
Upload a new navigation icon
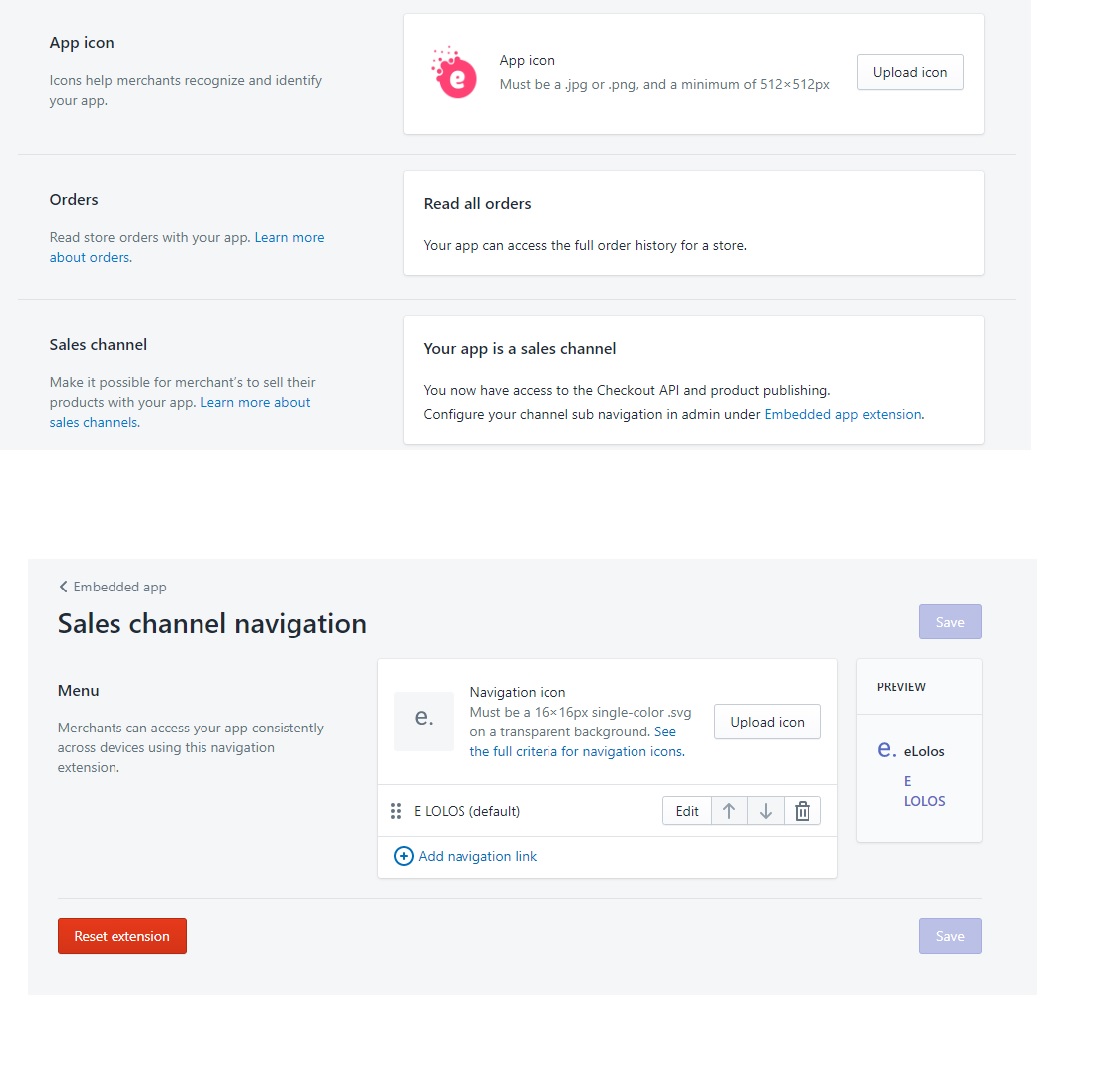767,722
